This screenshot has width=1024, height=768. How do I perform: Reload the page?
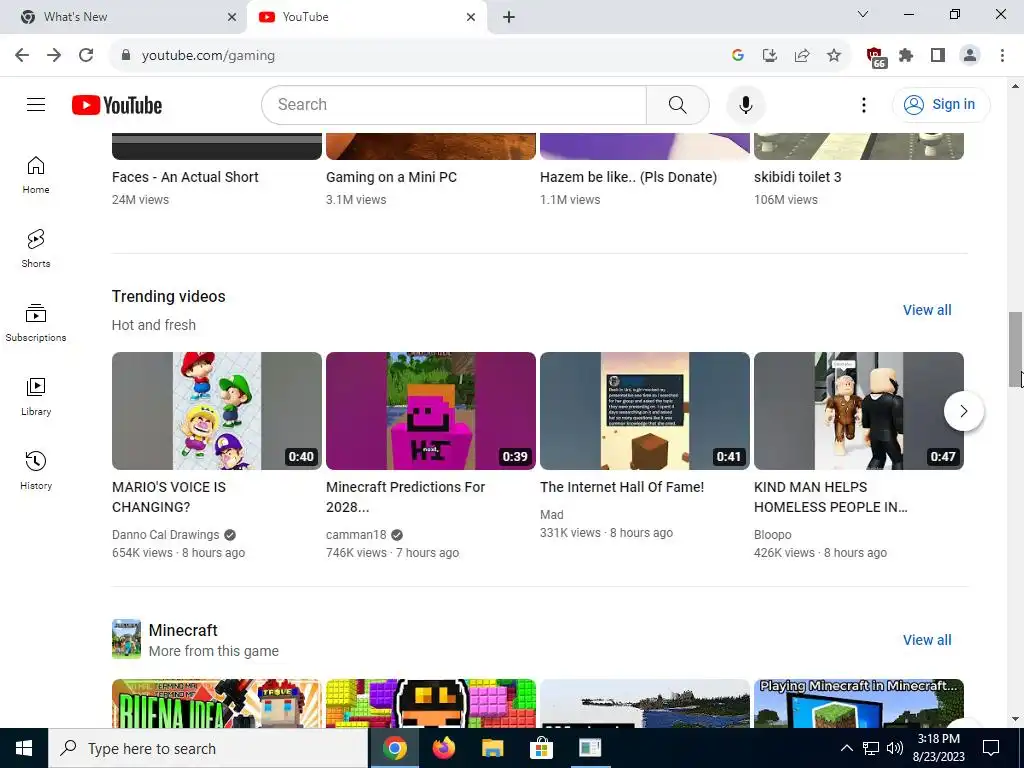point(86,55)
